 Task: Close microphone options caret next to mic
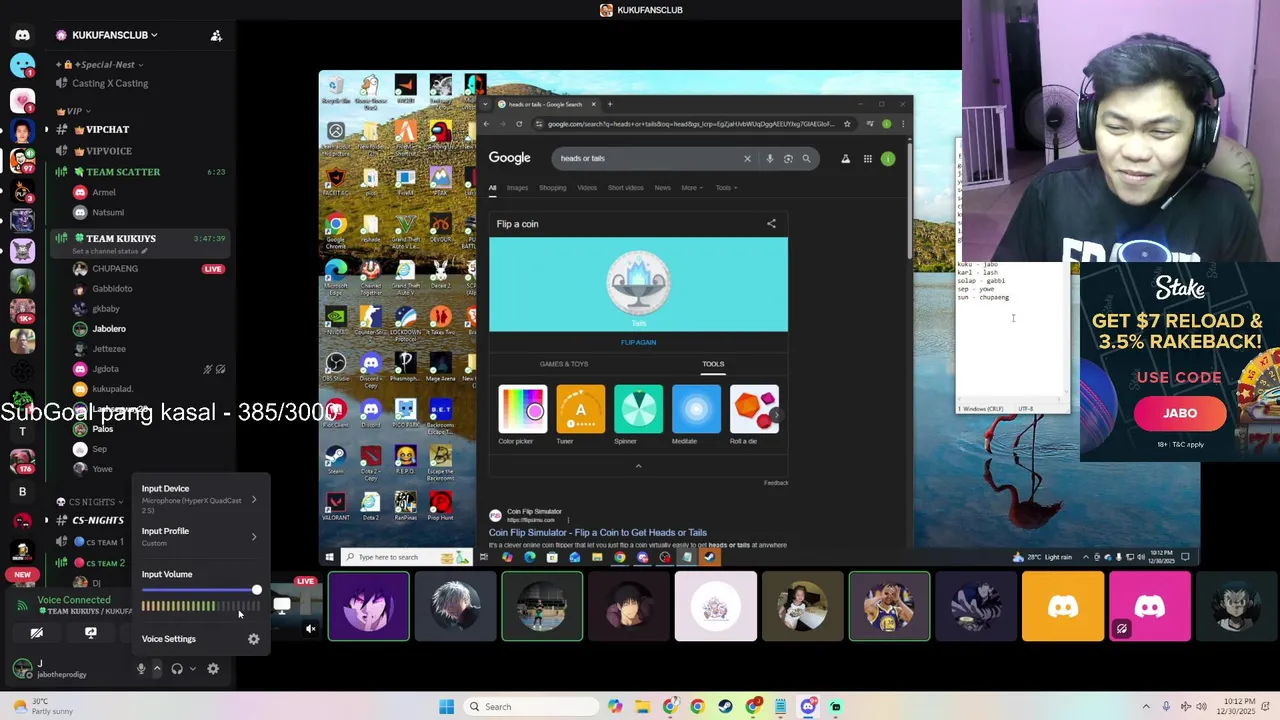coord(157,669)
